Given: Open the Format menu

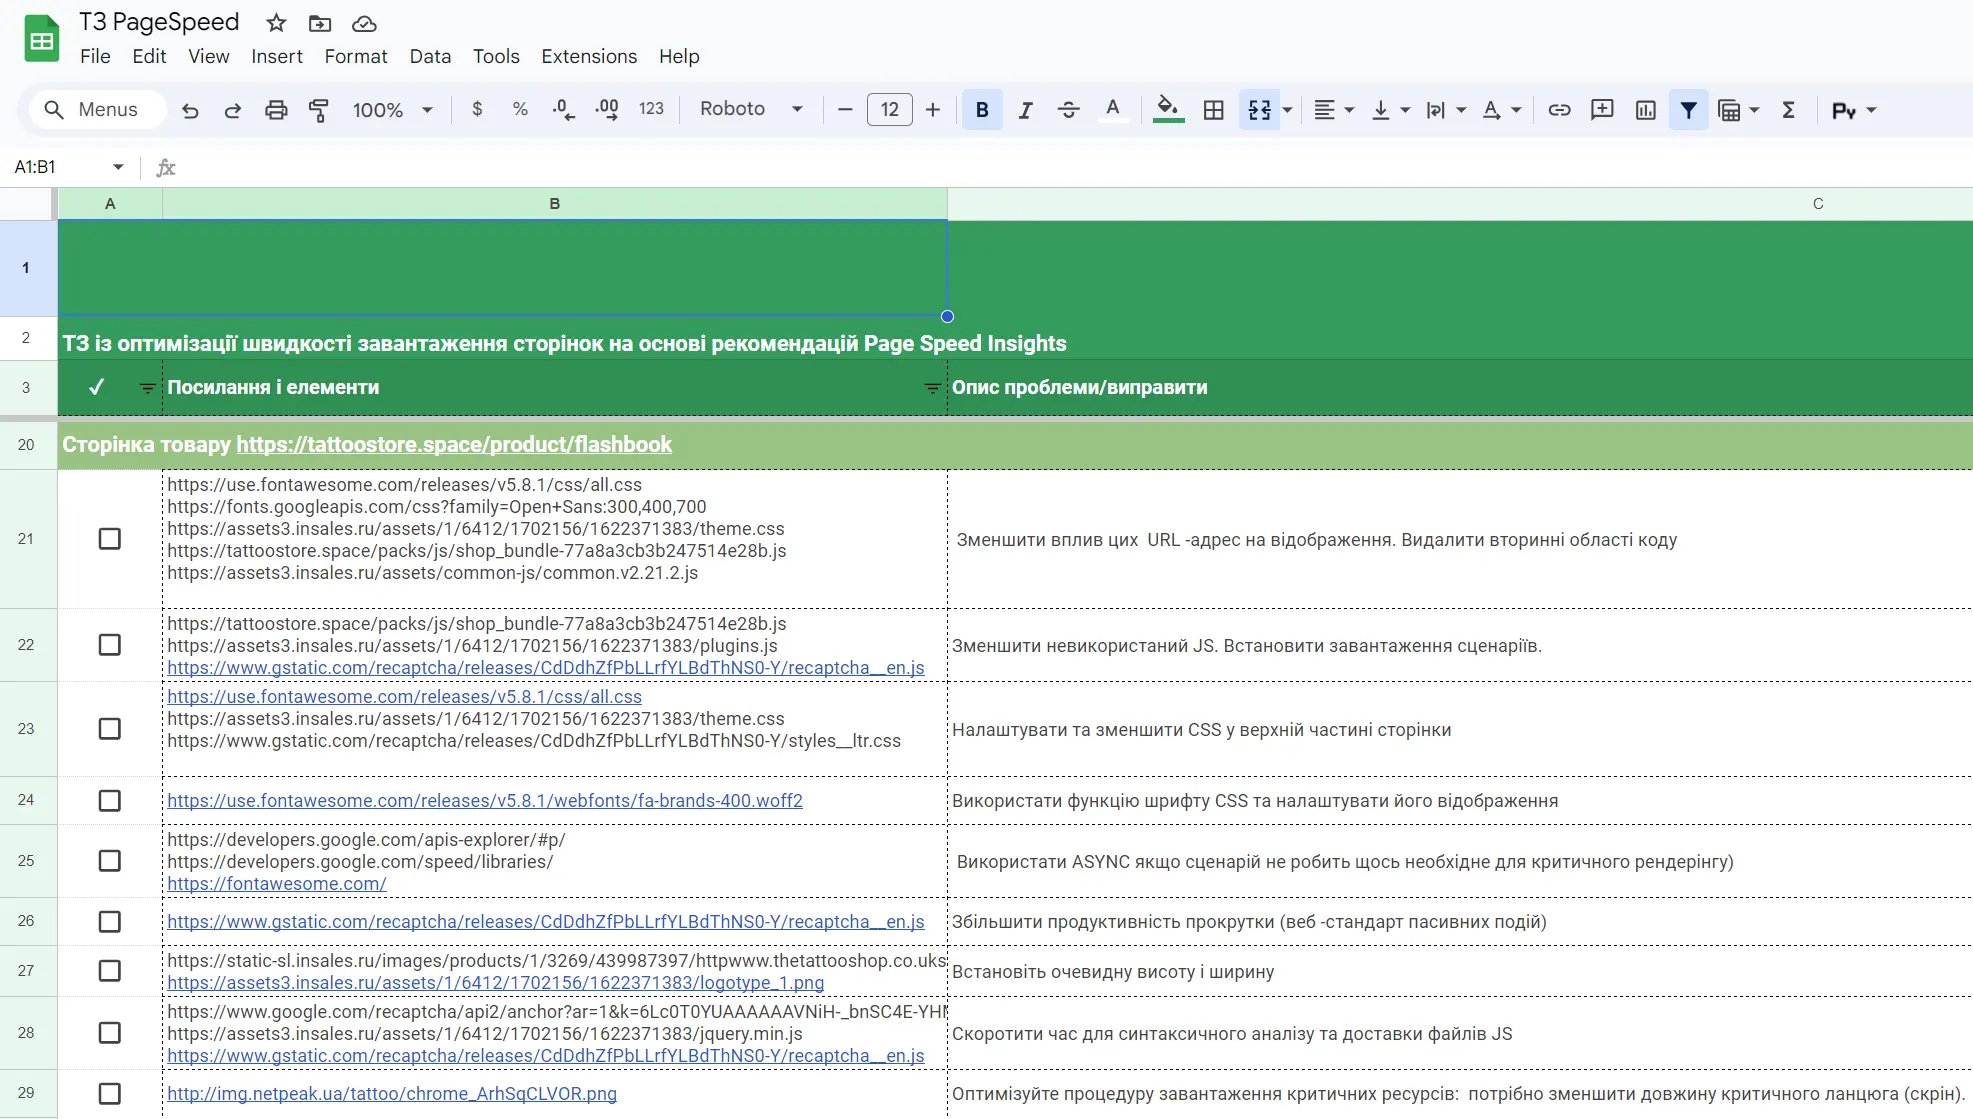Looking at the screenshot, I should (x=355, y=56).
